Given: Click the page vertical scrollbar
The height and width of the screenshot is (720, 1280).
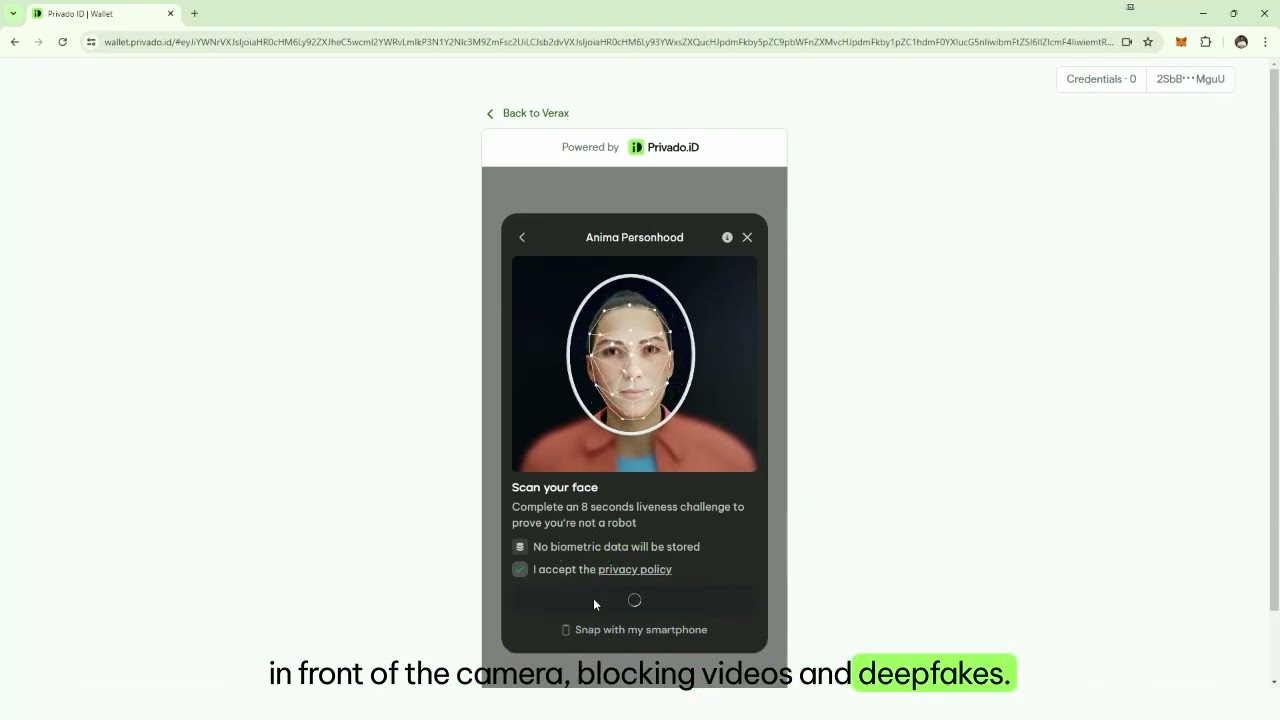Looking at the screenshot, I should 1274,340.
